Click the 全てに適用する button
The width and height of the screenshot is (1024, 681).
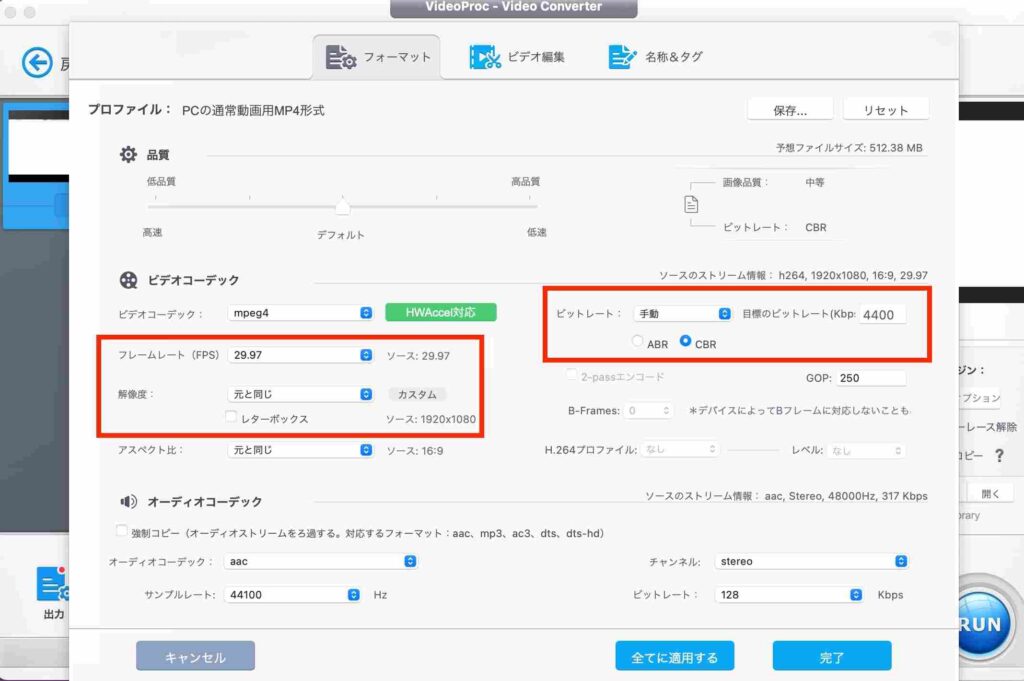(675, 656)
